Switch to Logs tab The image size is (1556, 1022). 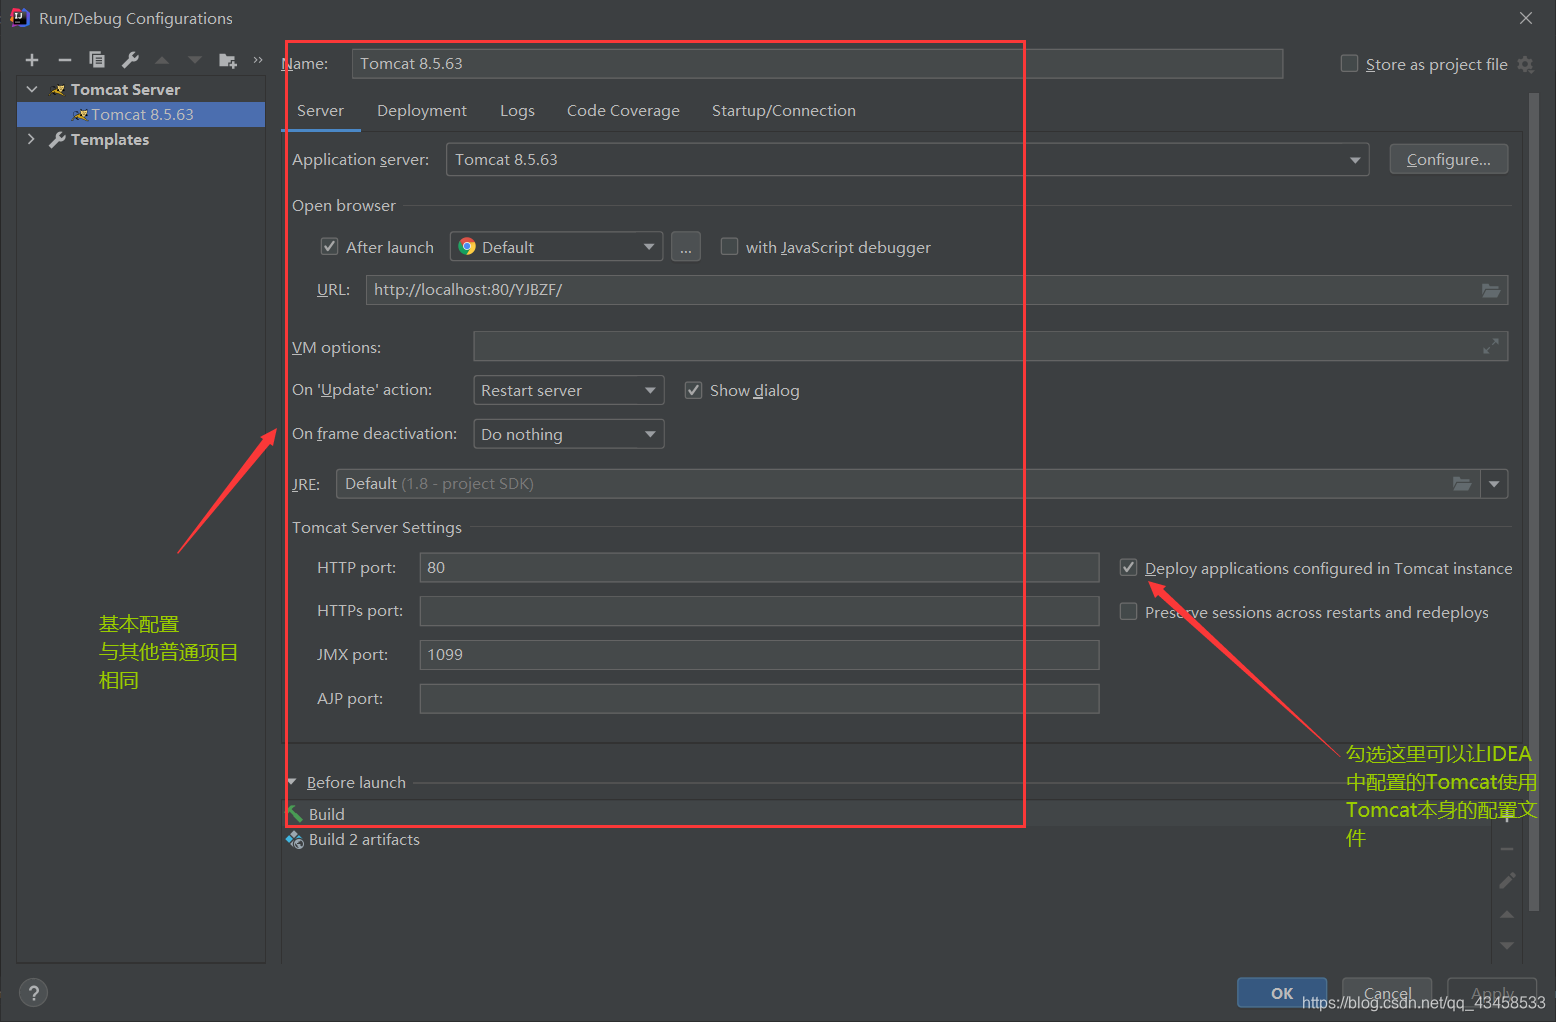(x=517, y=111)
